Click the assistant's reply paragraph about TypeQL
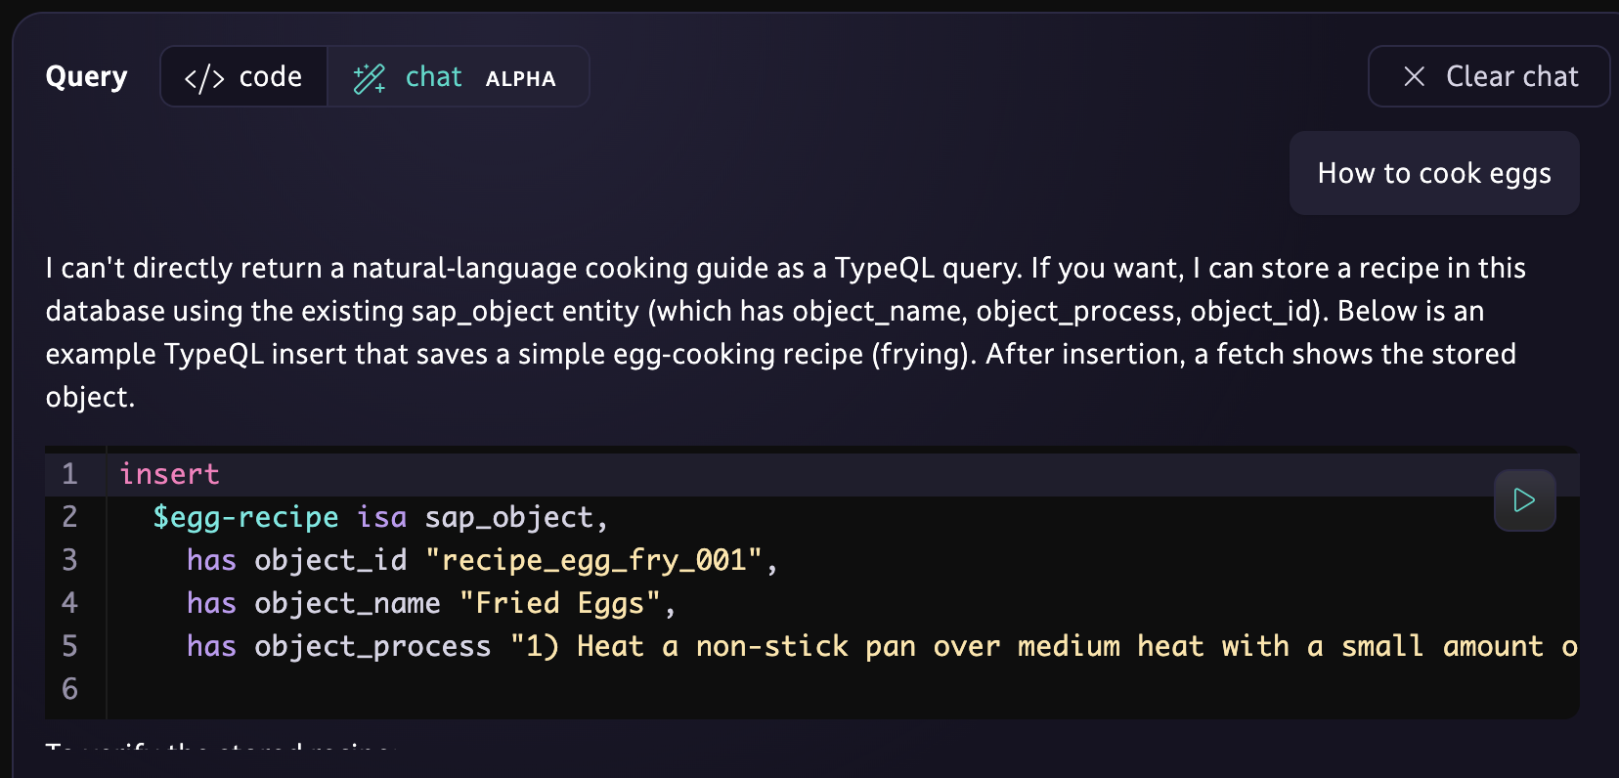The width and height of the screenshot is (1619, 778). pos(785,332)
